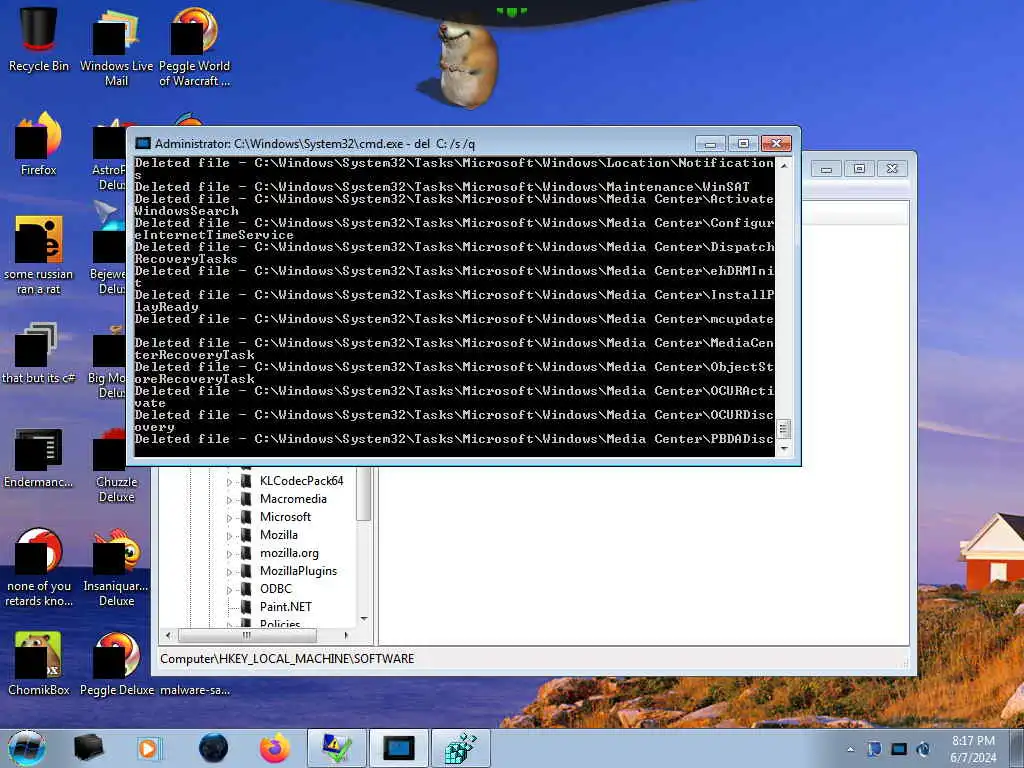Select the "that but its c#" desktop icon

(x=39, y=353)
